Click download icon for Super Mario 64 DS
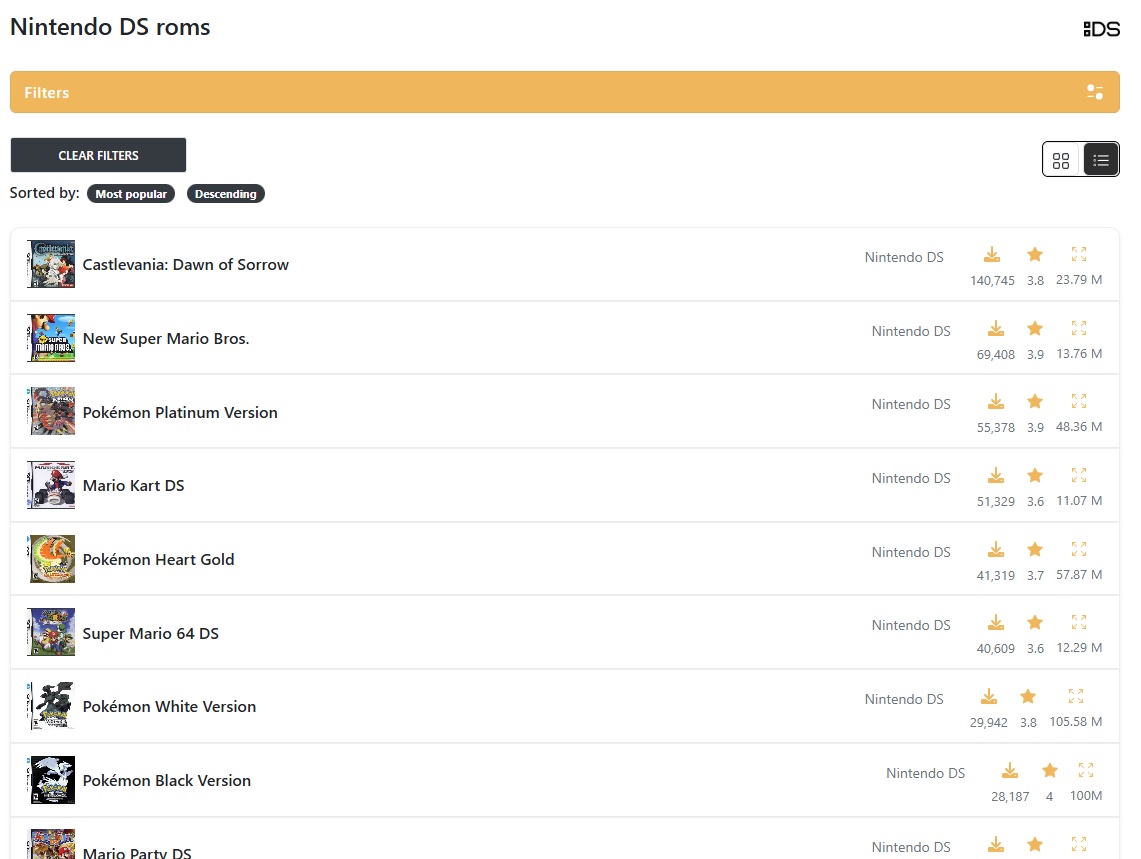 pyautogui.click(x=995, y=623)
